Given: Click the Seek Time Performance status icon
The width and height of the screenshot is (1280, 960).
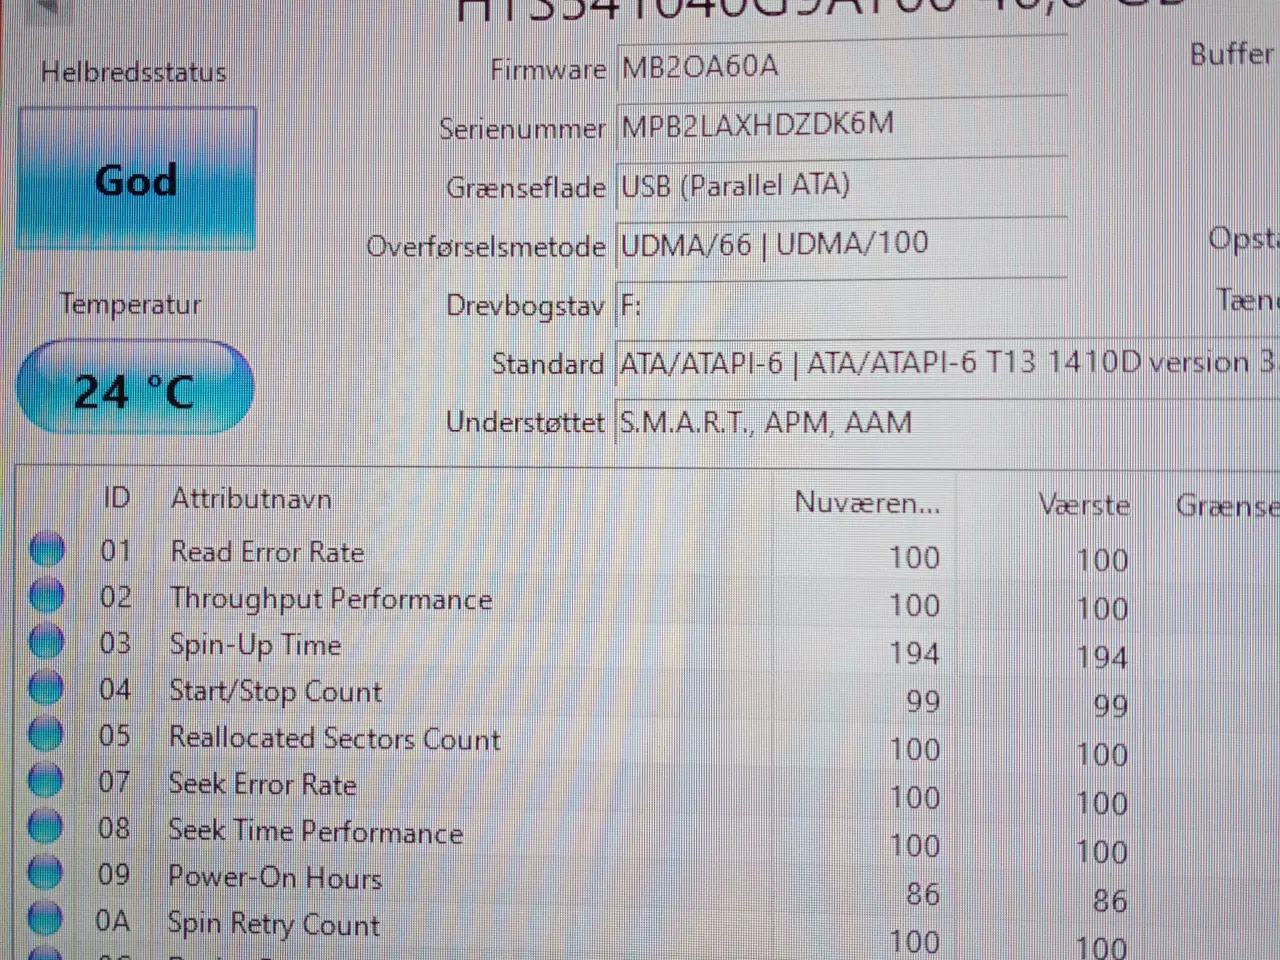Looking at the screenshot, I should coord(46,828).
